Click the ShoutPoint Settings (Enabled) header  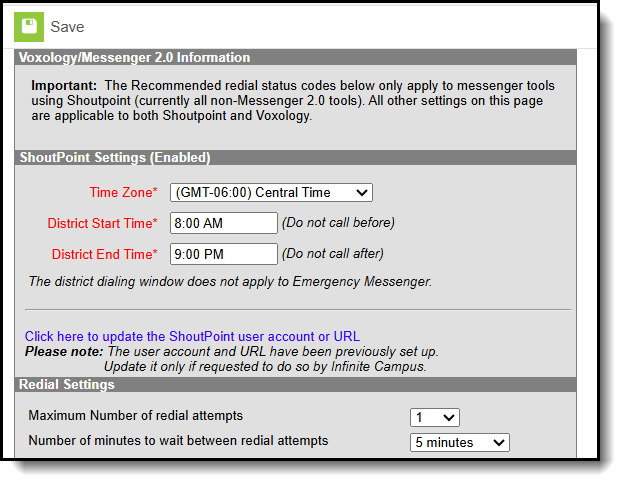(x=295, y=157)
